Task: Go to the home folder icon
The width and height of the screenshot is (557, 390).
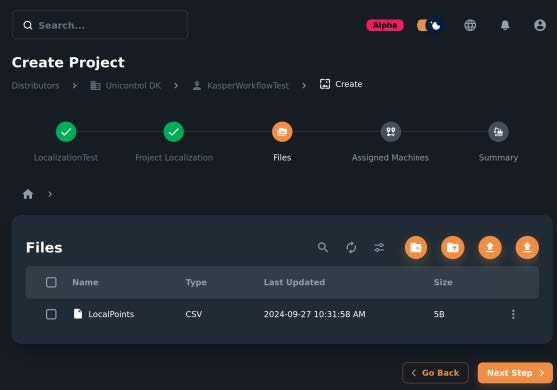Action: [x=28, y=194]
